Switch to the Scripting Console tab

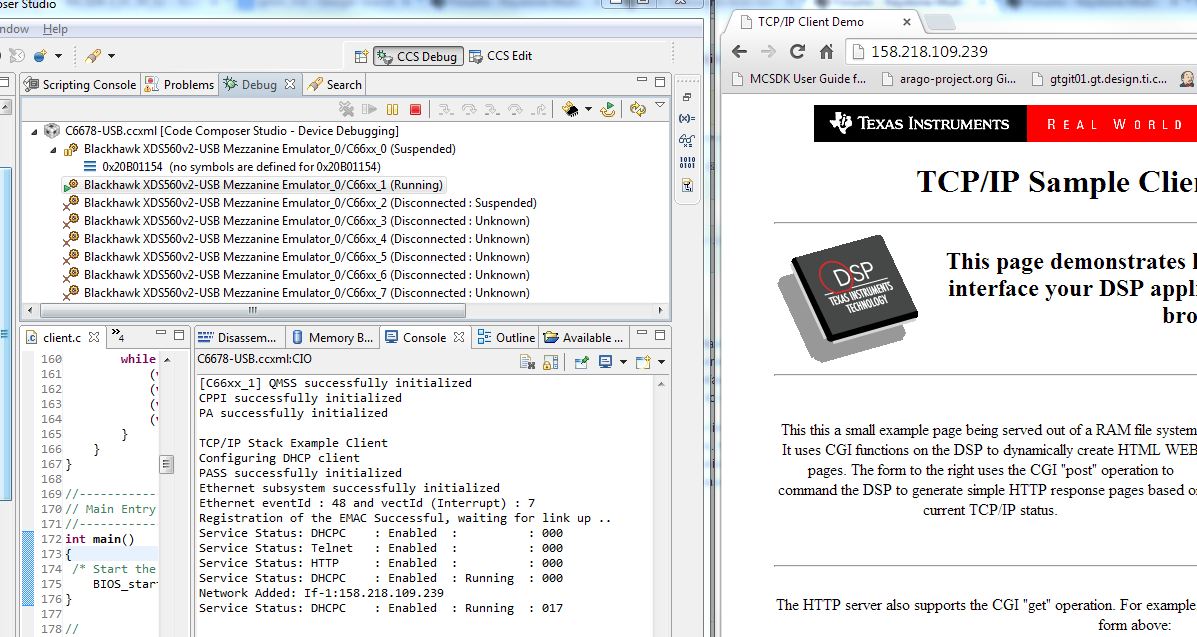79,85
